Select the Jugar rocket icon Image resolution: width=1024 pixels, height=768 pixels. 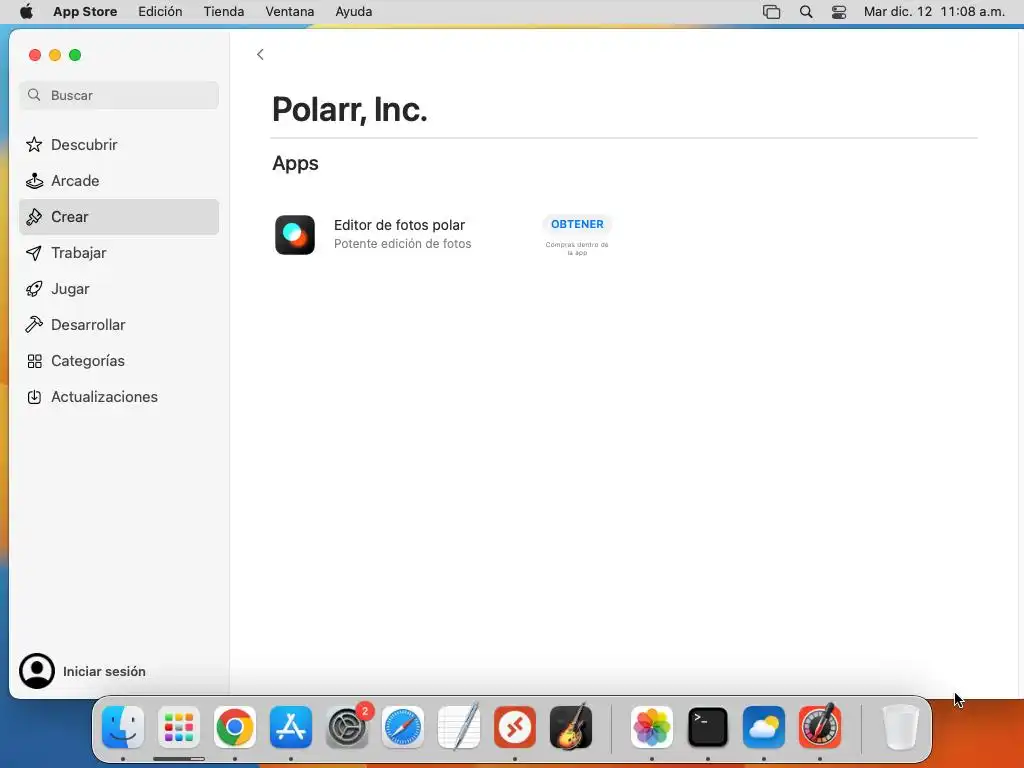point(34,289)
